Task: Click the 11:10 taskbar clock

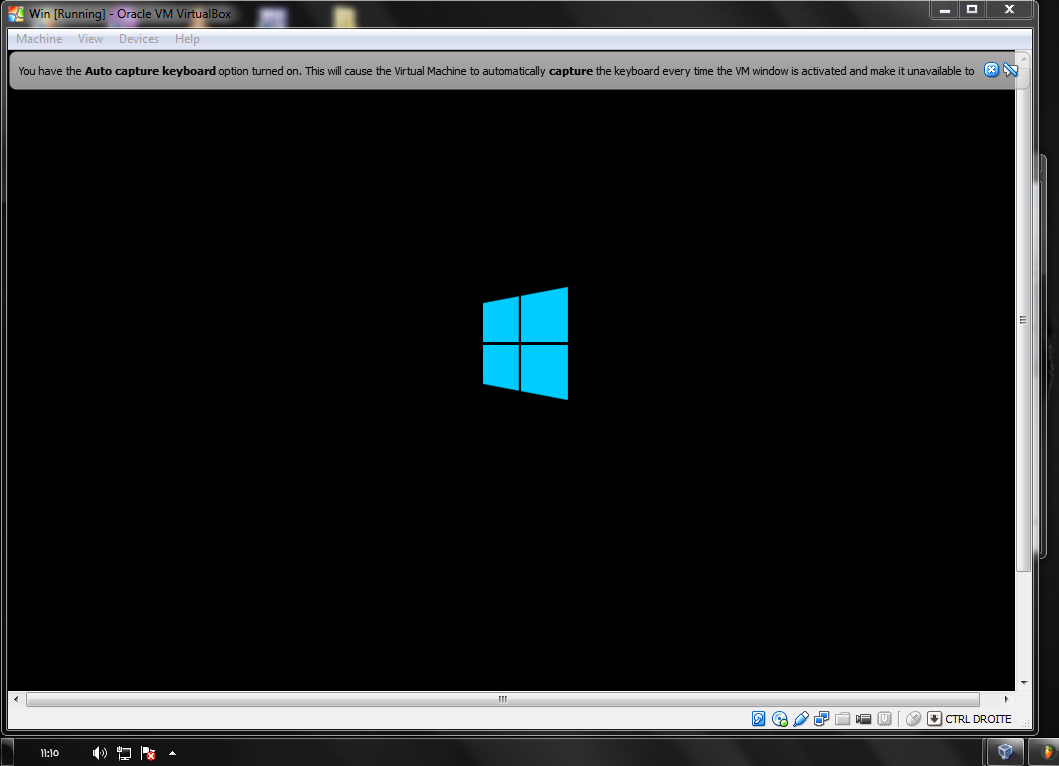Action: pyautogui.click(x=49, y=752)
